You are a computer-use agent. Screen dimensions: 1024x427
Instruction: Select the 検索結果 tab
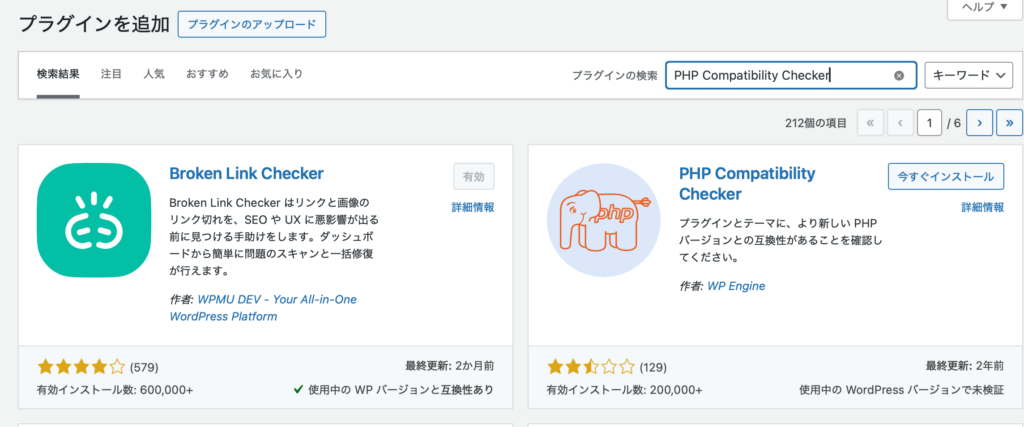click(58, 74)
